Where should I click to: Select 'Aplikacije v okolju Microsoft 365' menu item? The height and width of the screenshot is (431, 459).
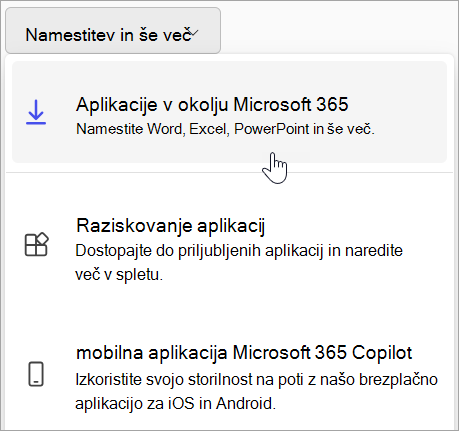tap(229, 112)
